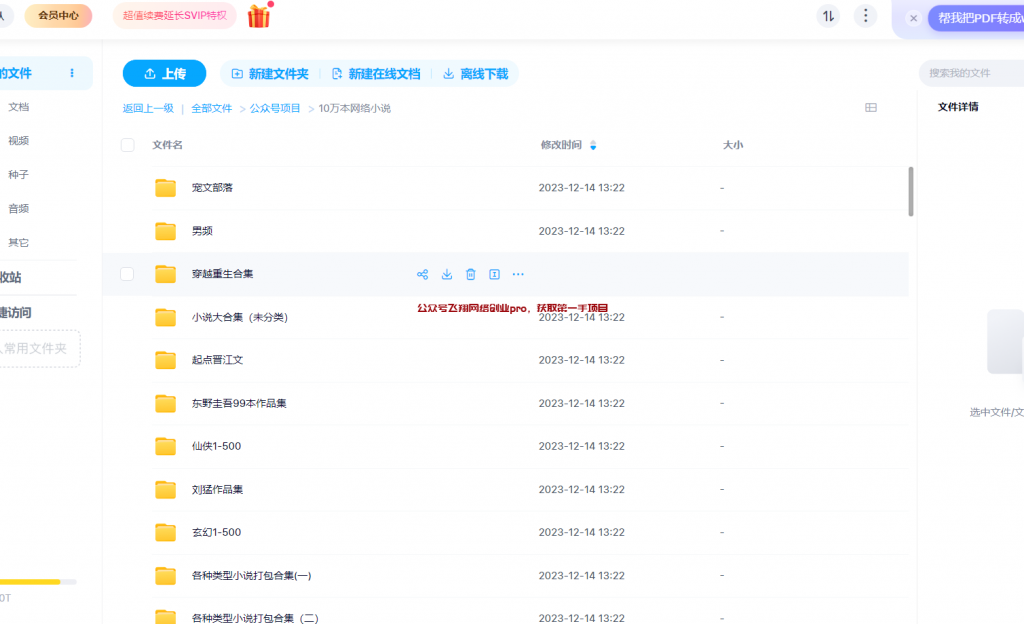This screenshot has height=624, width=1024.
Task: Click the trash icon on 穿越重生合集 row
Action: 471,274
